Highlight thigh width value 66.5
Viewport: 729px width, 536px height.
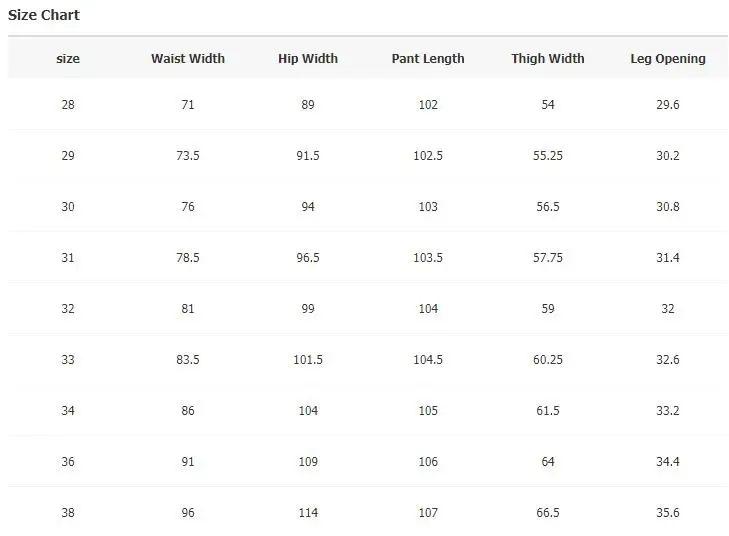[548, 513]
